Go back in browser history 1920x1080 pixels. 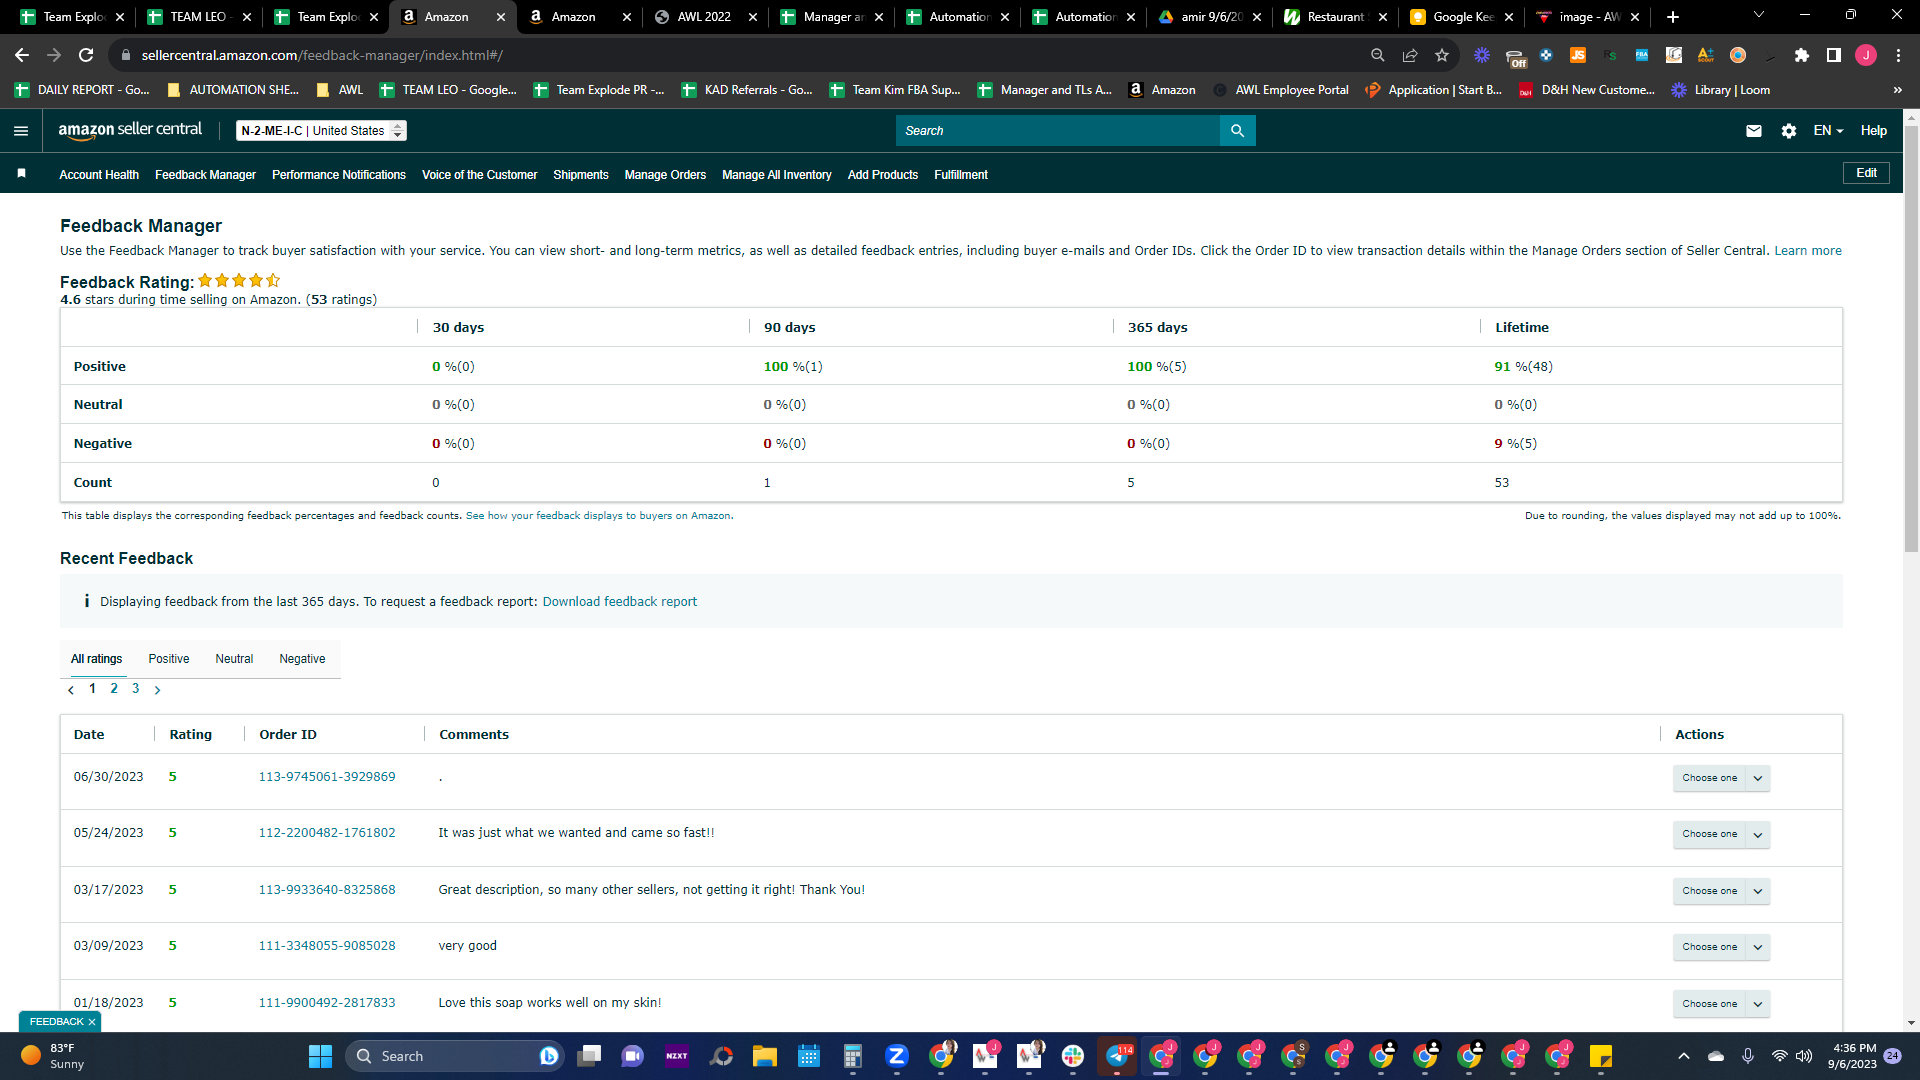[x=22, y=55]
